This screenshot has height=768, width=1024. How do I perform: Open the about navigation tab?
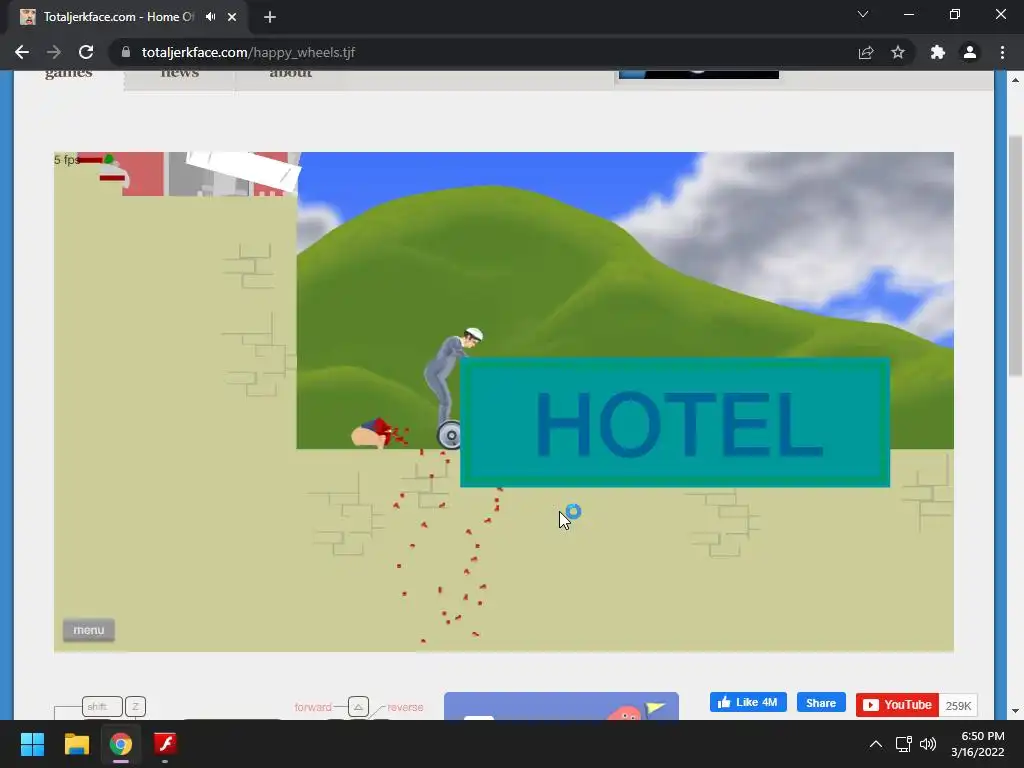pos(291,73)
